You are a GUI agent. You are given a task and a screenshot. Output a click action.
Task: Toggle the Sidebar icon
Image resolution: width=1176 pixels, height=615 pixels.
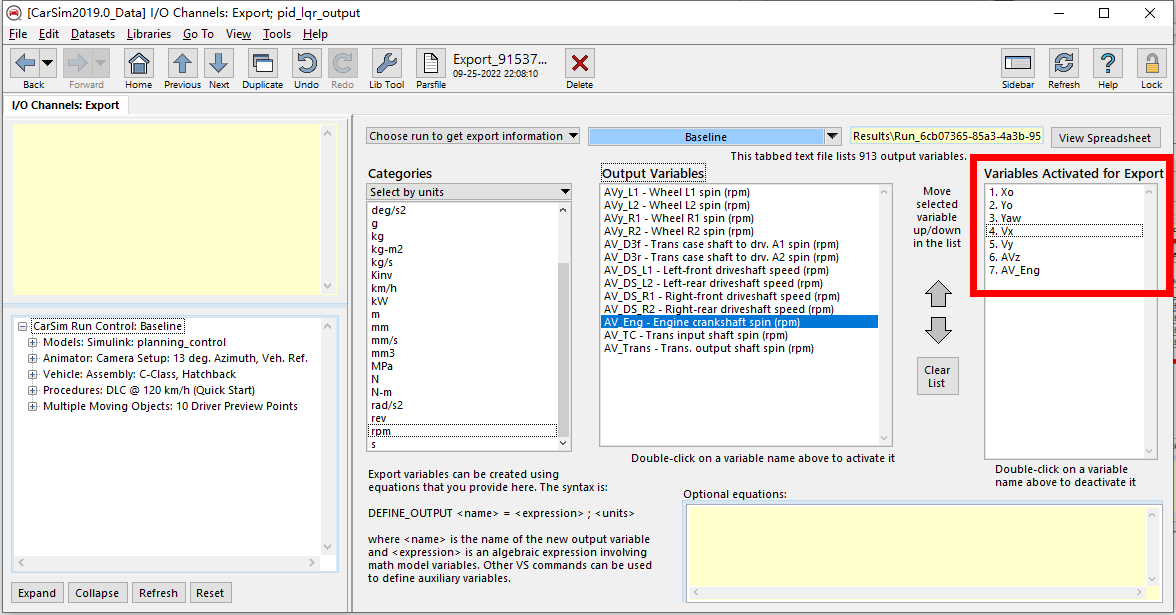(x=1018, y=63)
